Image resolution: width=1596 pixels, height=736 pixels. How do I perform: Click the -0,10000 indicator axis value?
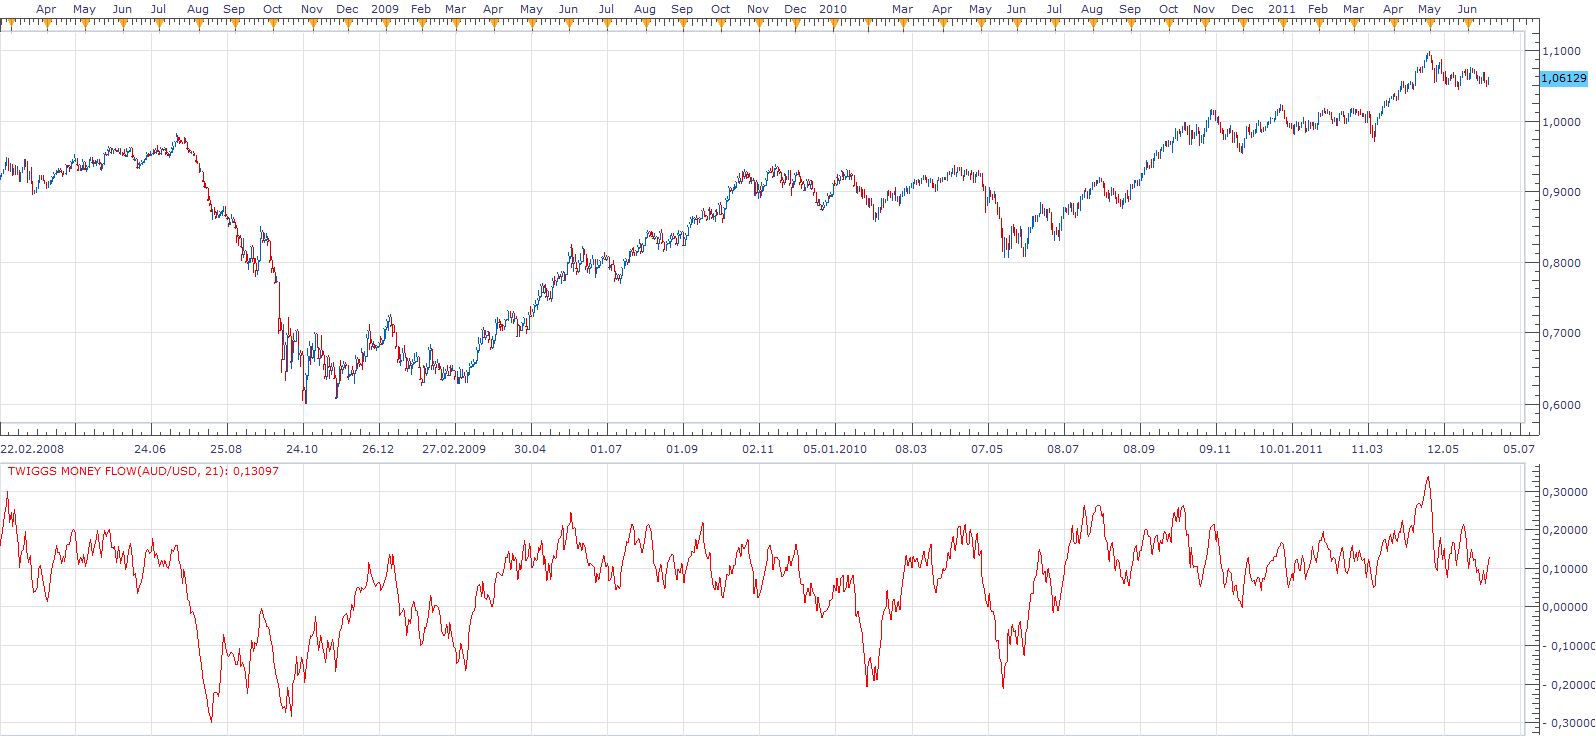(x=1567, y=646)
